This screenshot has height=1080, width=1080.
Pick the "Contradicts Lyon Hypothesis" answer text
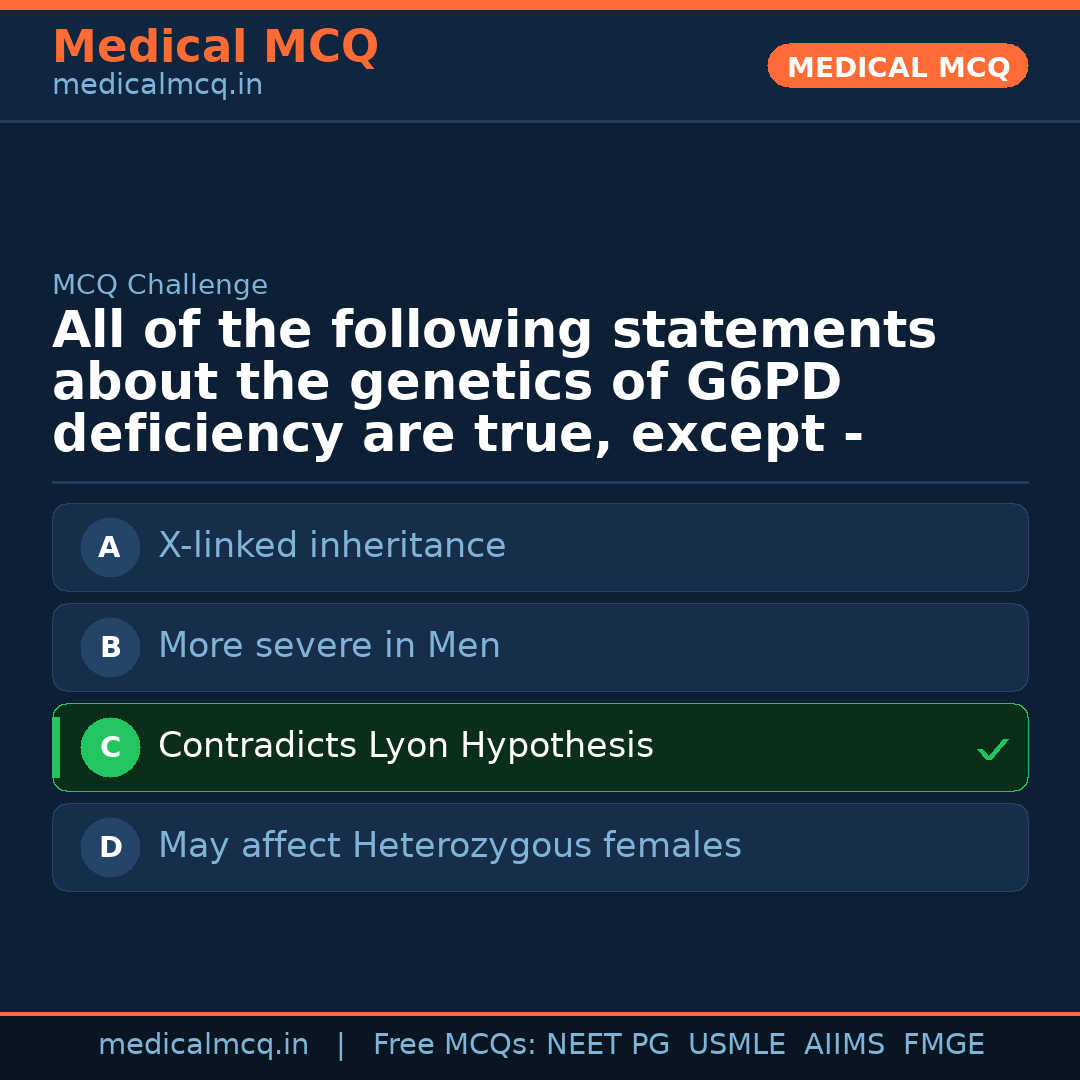(405, 746)
